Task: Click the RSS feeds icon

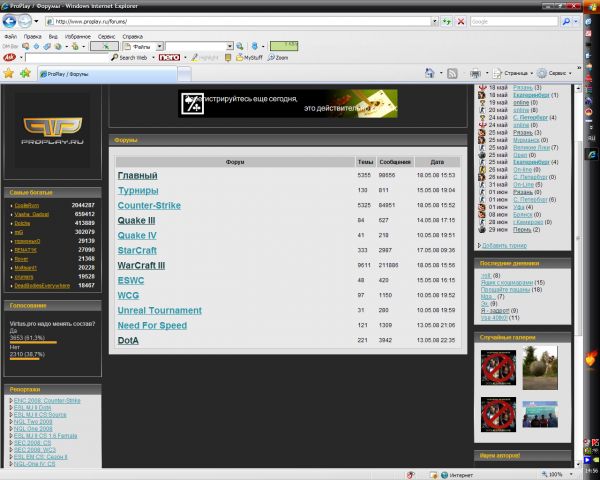Action: click(x=452, y=73)
